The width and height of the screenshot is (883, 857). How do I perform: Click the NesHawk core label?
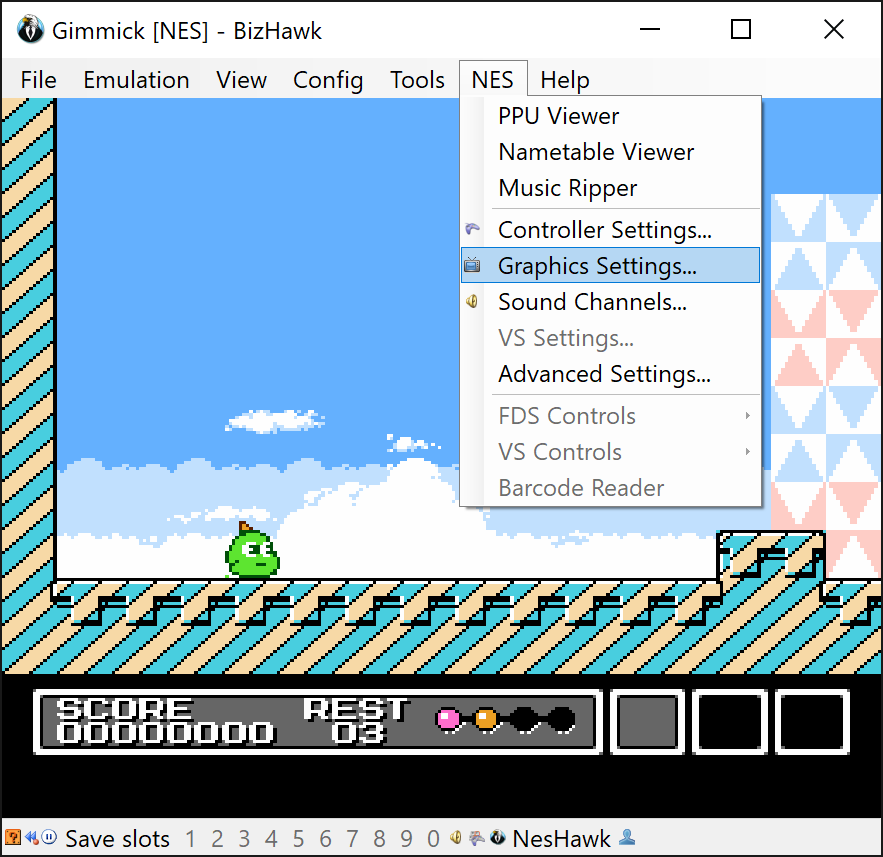pyautogui.click(x=561, y=839)
